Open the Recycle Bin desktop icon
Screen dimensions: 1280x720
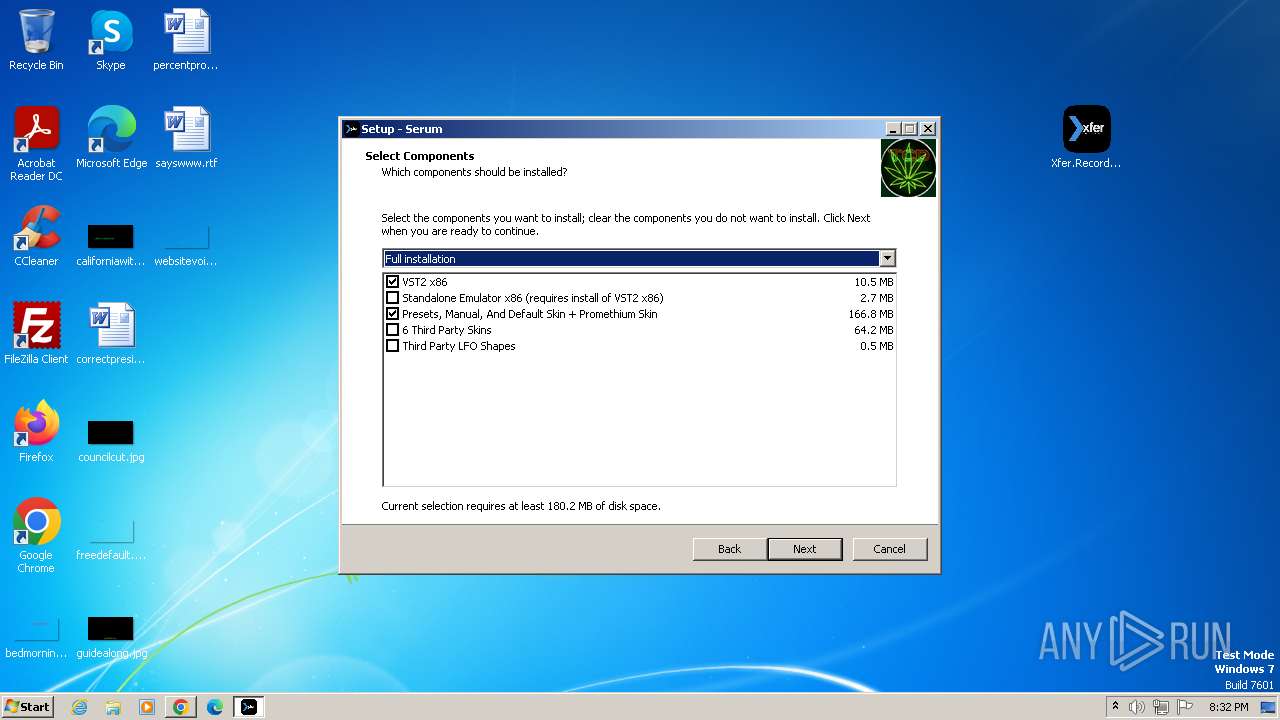36,40
